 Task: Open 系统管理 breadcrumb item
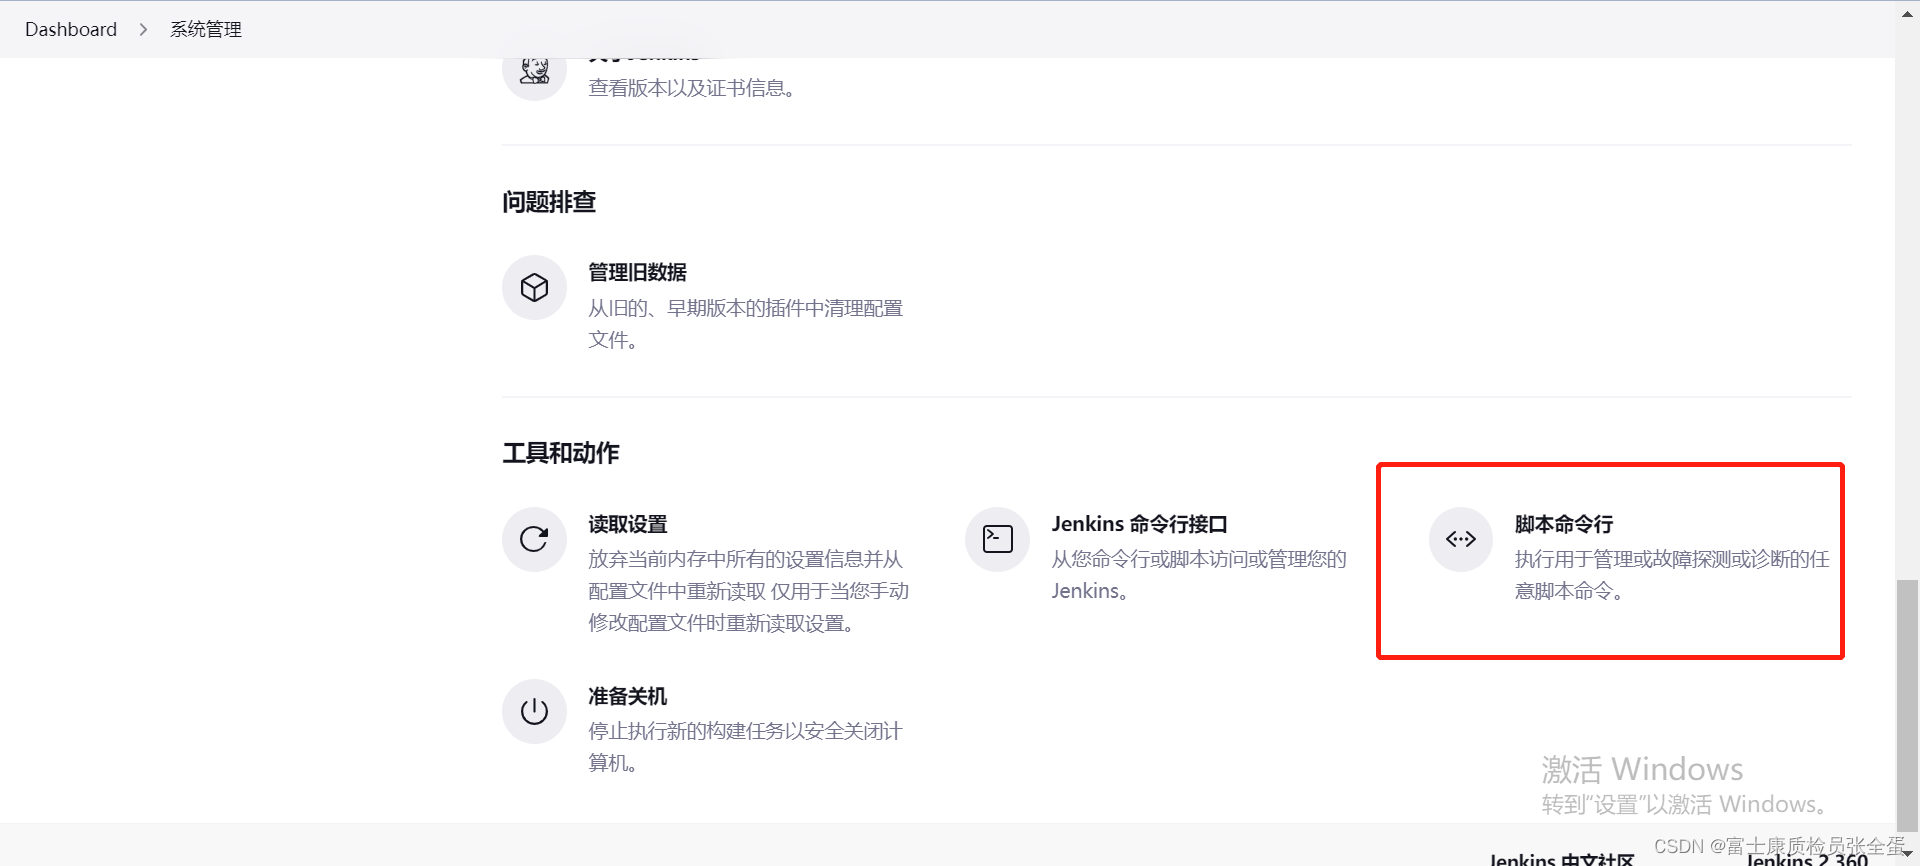[206, 29]
